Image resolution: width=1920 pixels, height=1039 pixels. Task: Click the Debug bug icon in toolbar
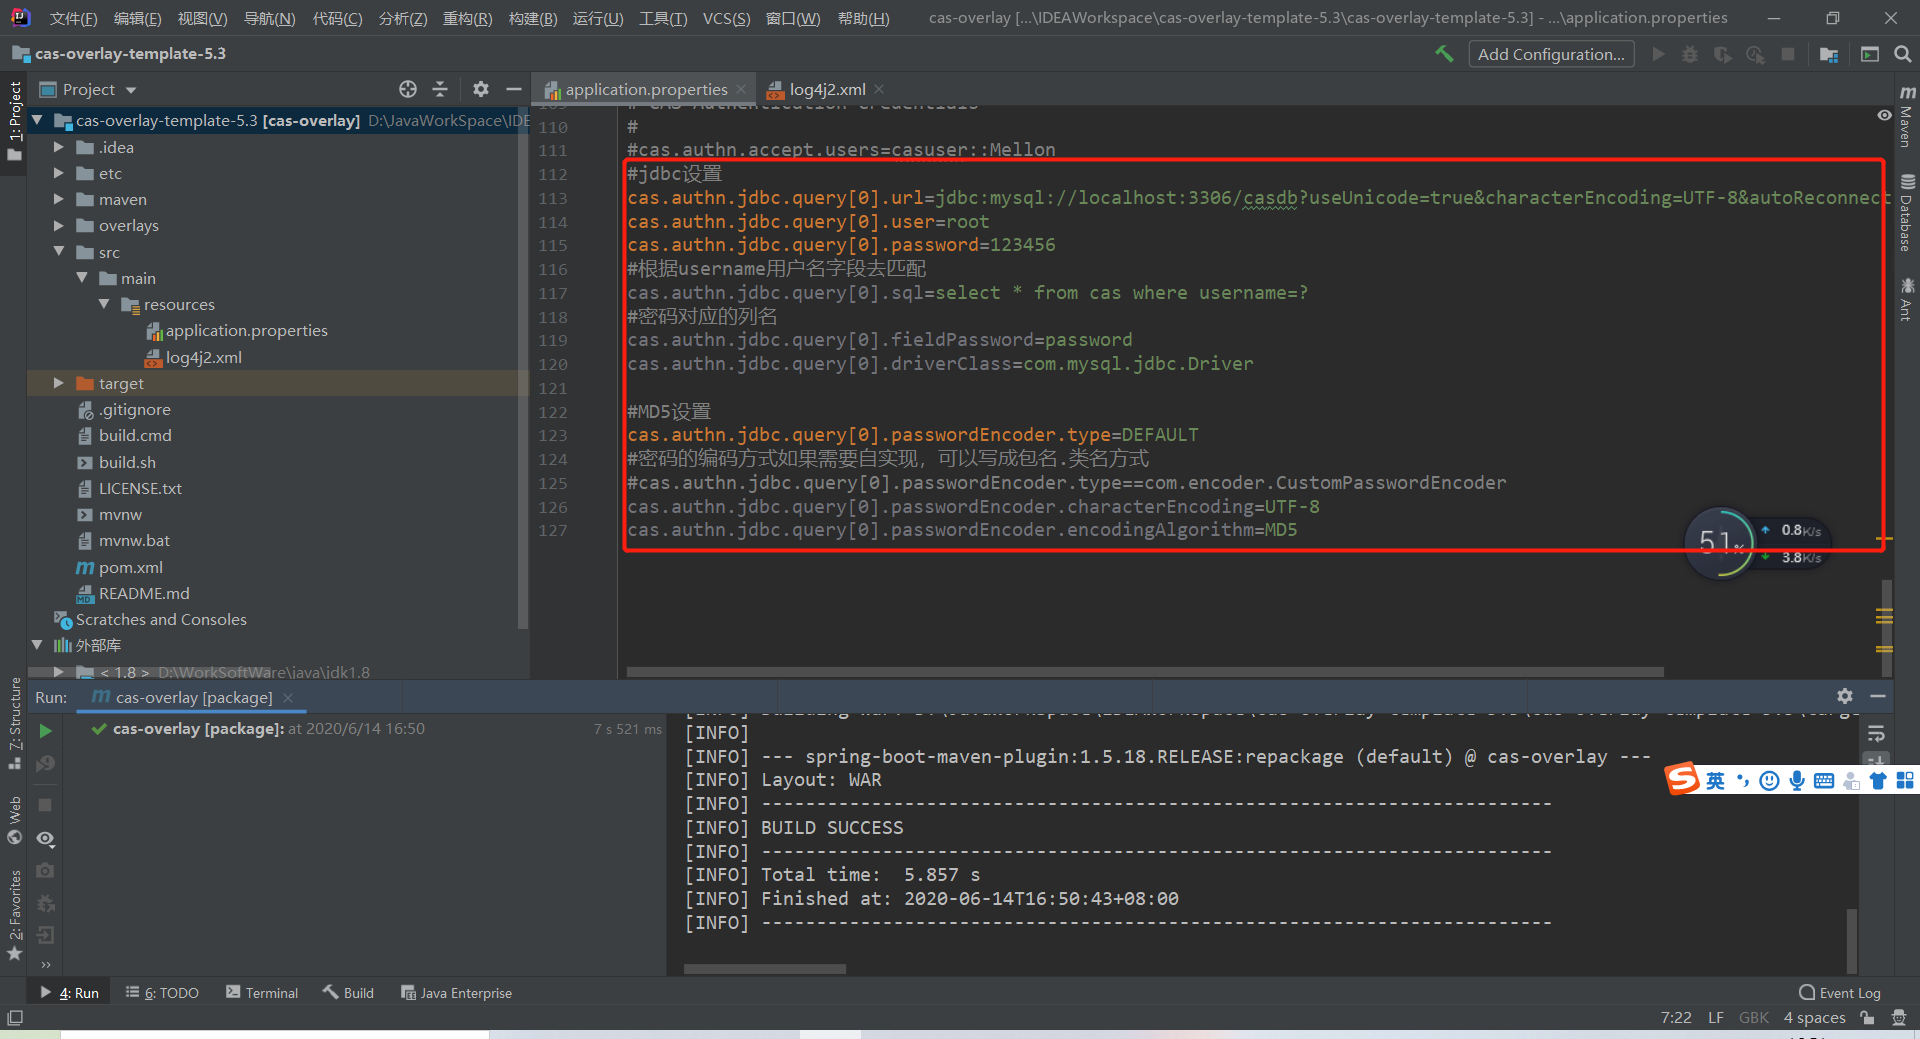point(1690,54)
